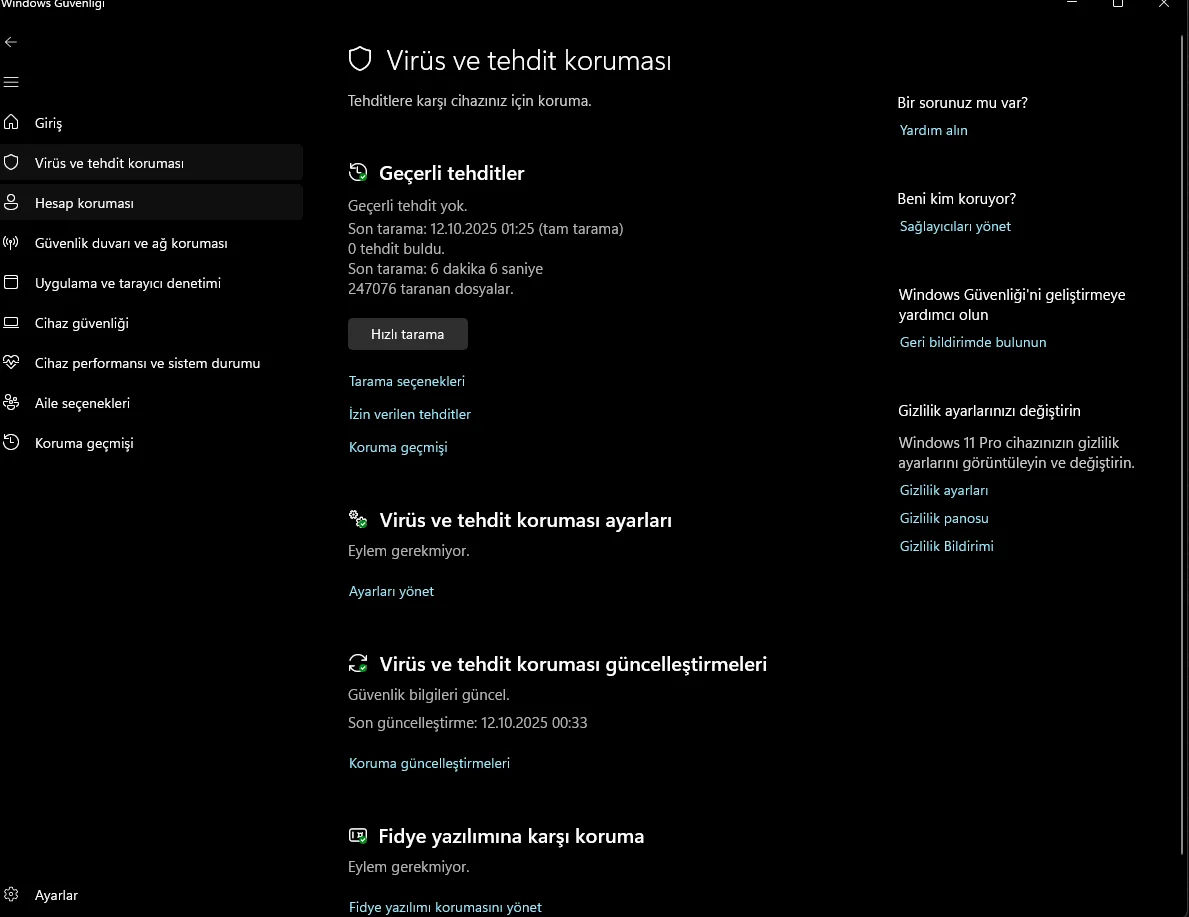
Task: Click the Aile seçenekleri family icon
Action: (11, 403)
